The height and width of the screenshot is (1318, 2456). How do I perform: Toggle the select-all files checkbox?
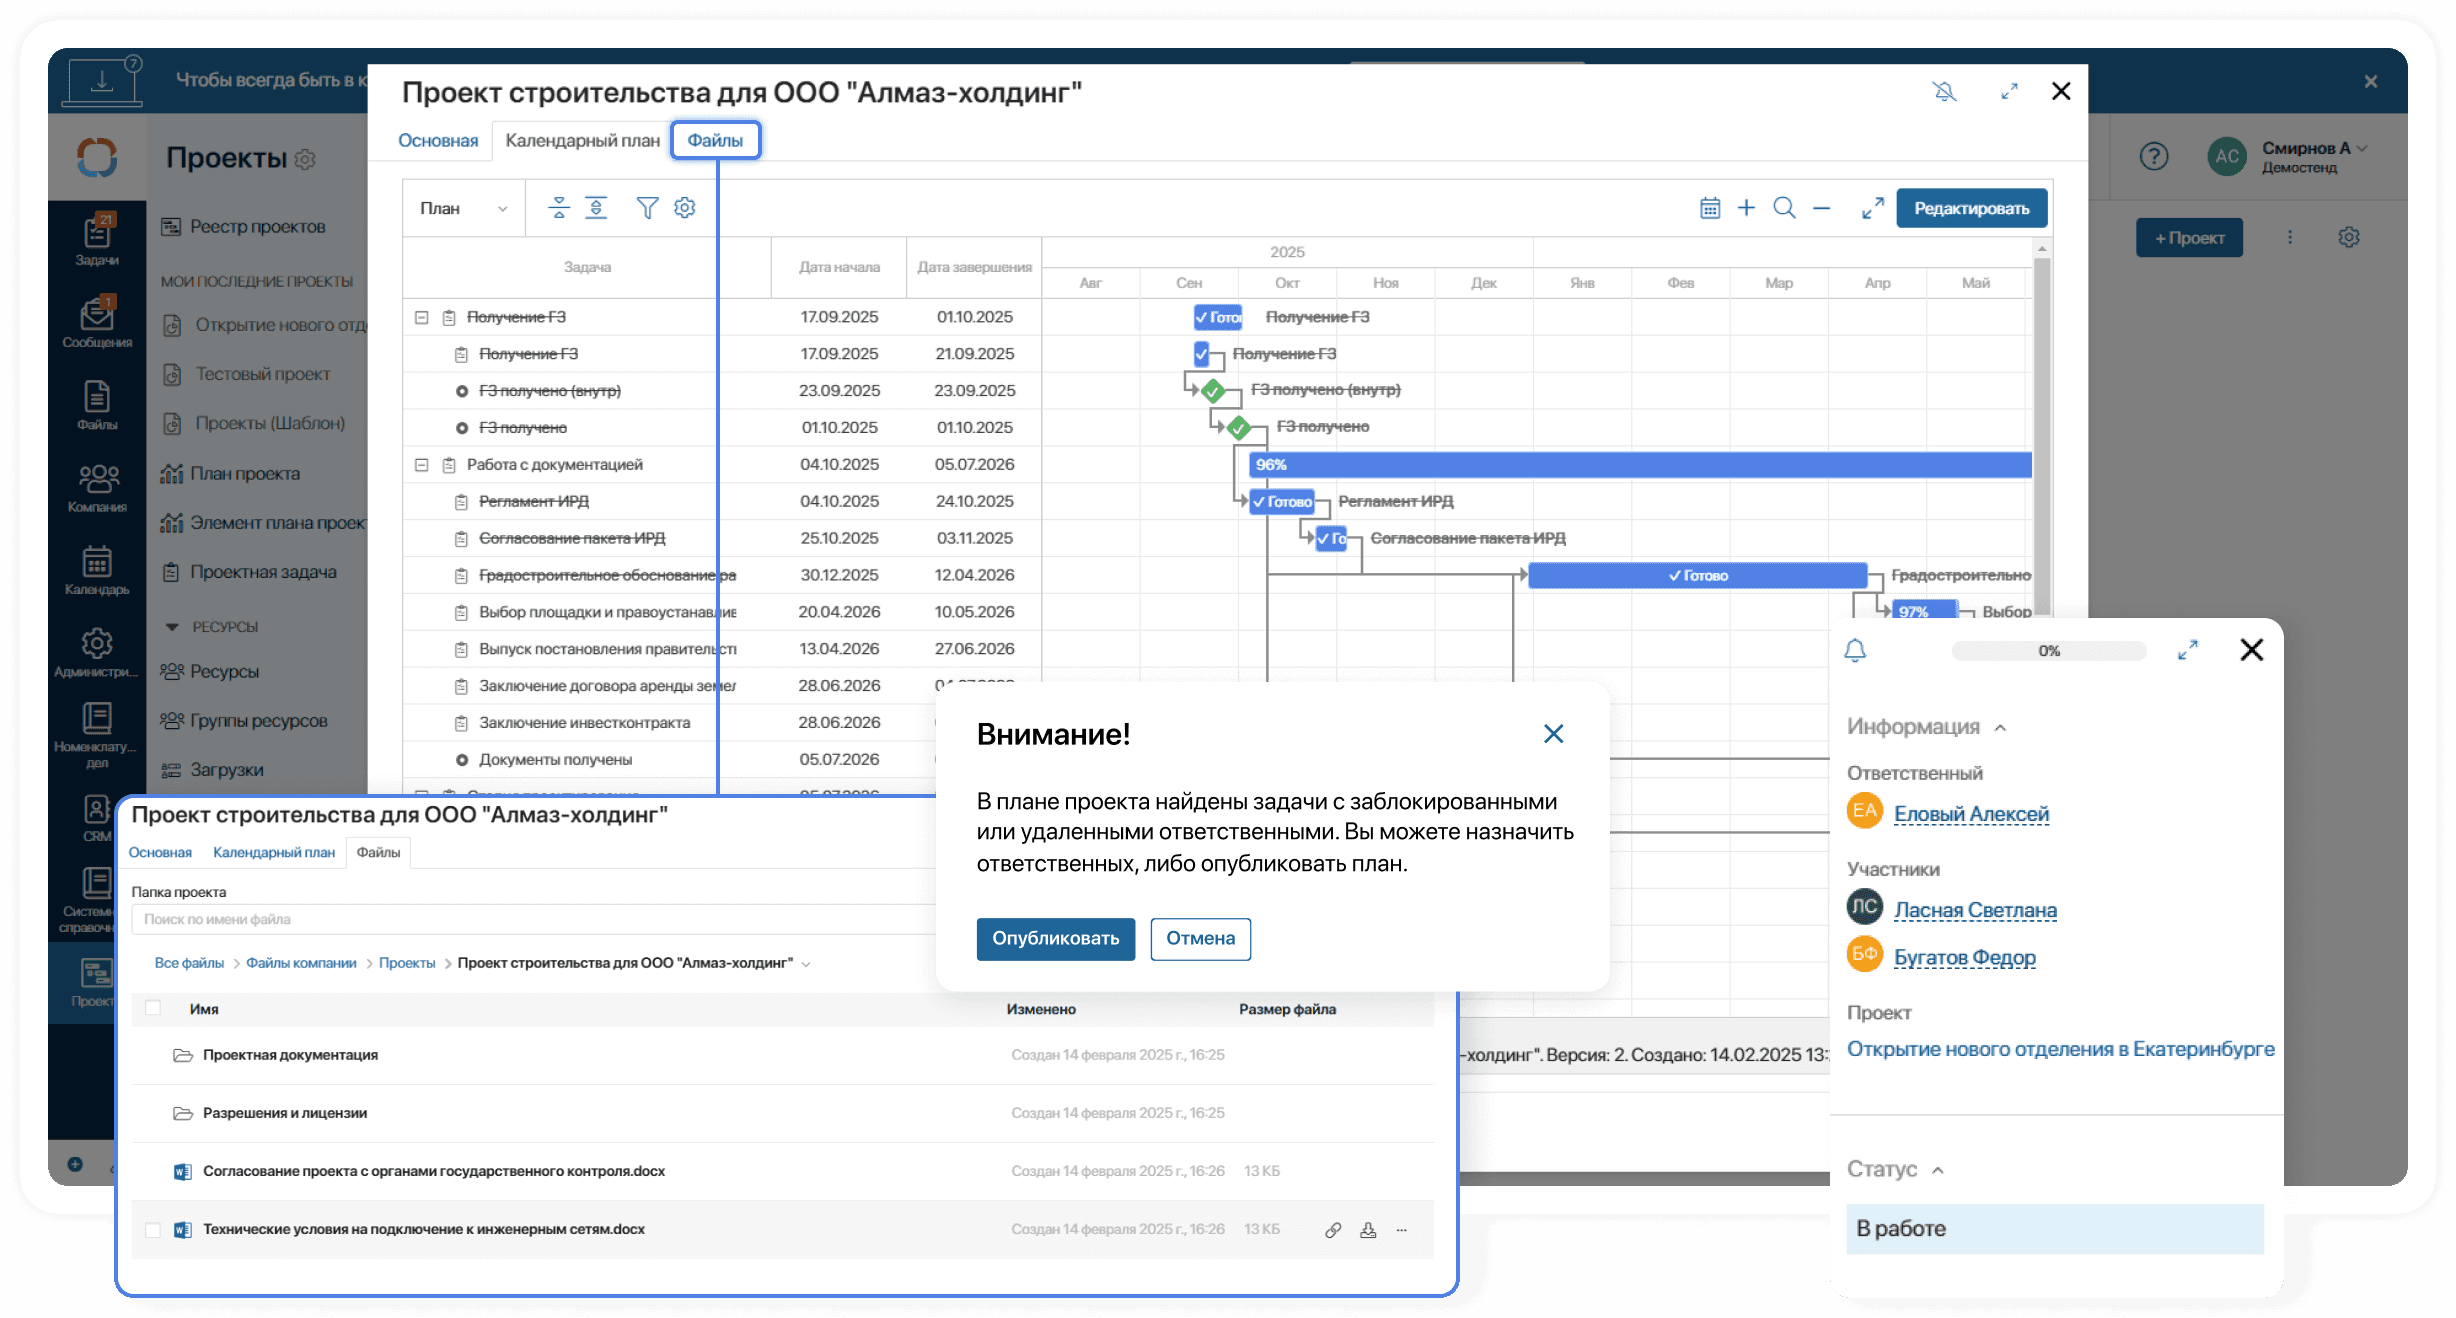153,1008
